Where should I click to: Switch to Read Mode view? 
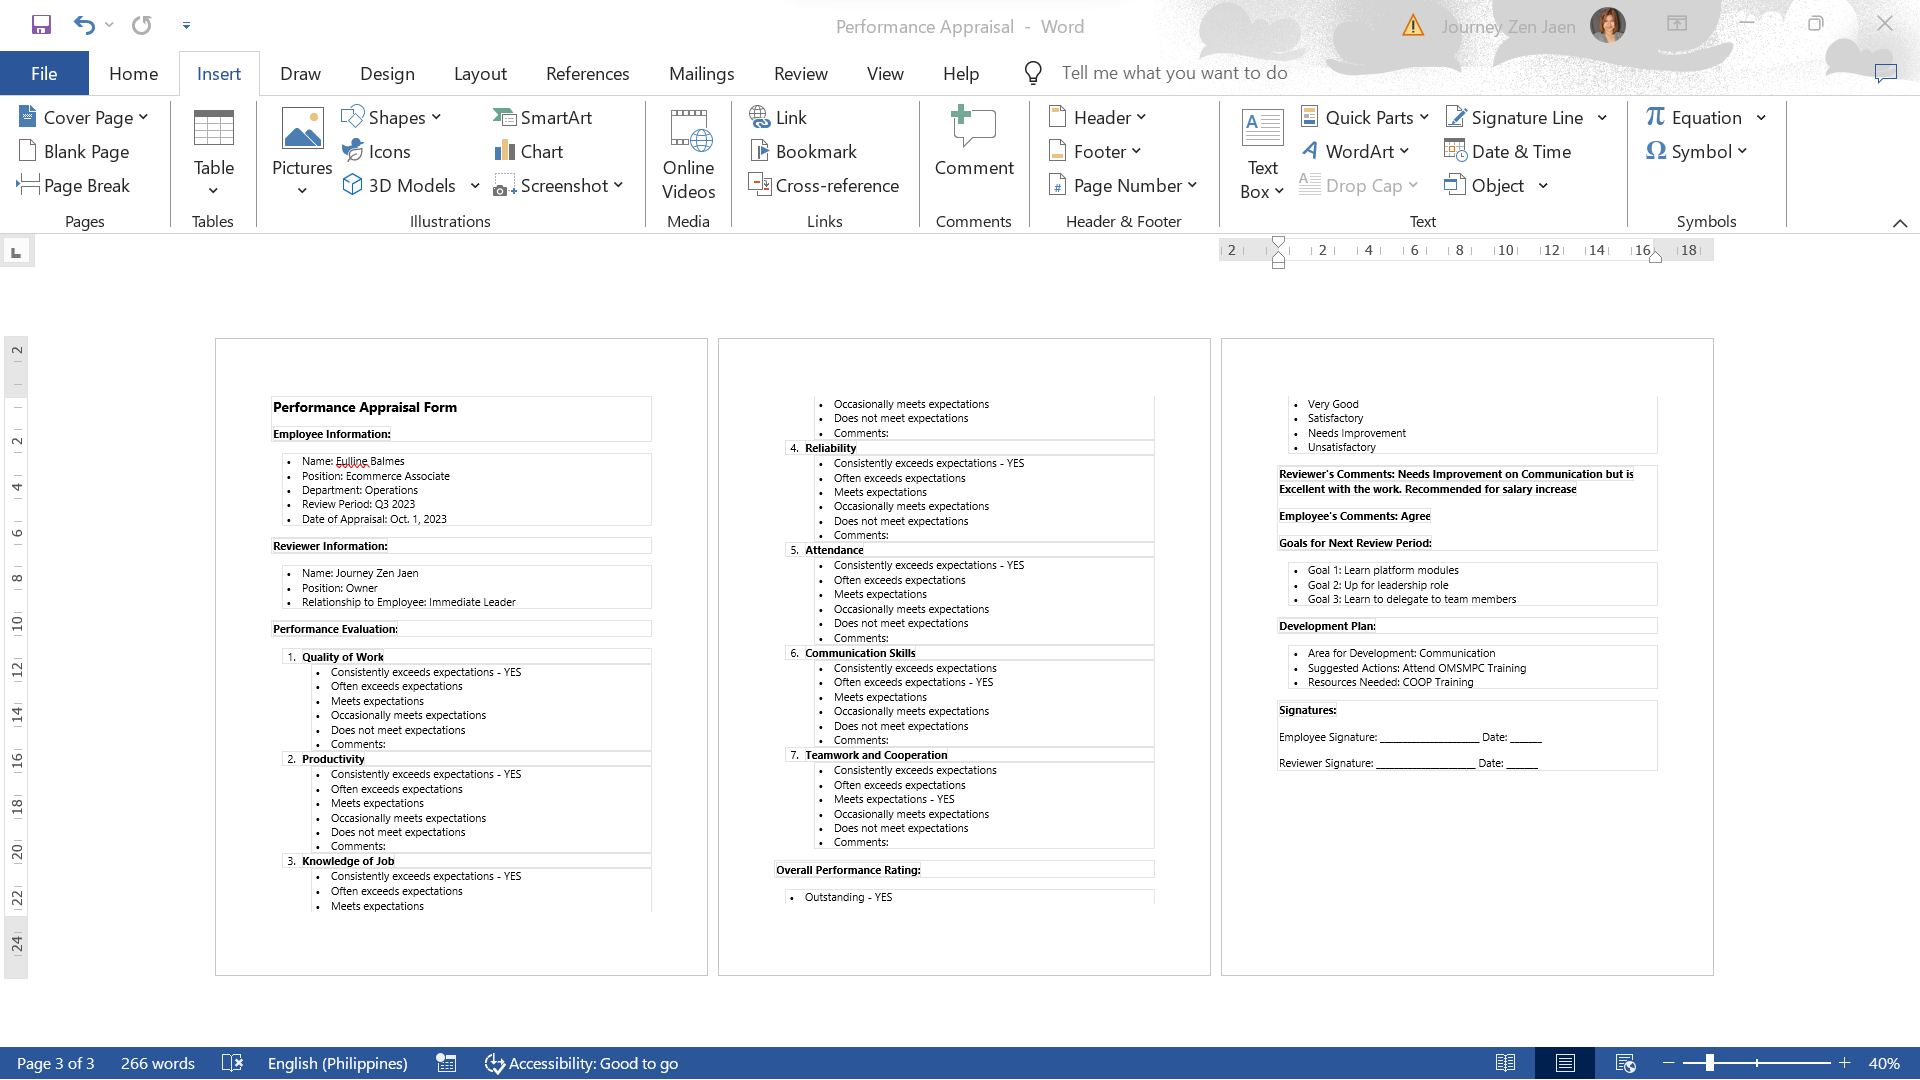(x=1505, y=1064)
